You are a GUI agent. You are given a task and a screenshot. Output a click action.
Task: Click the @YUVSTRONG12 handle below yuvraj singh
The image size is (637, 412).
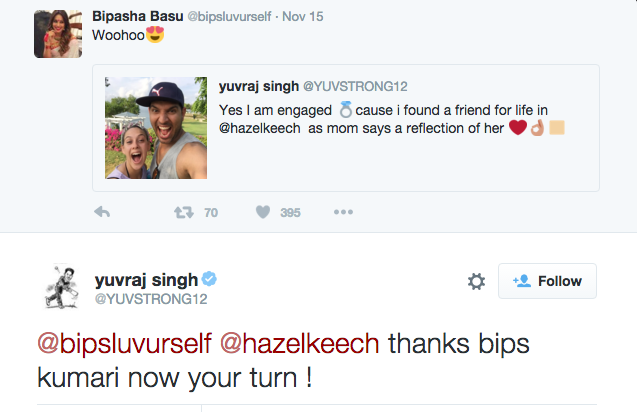[x=151, y=298]
